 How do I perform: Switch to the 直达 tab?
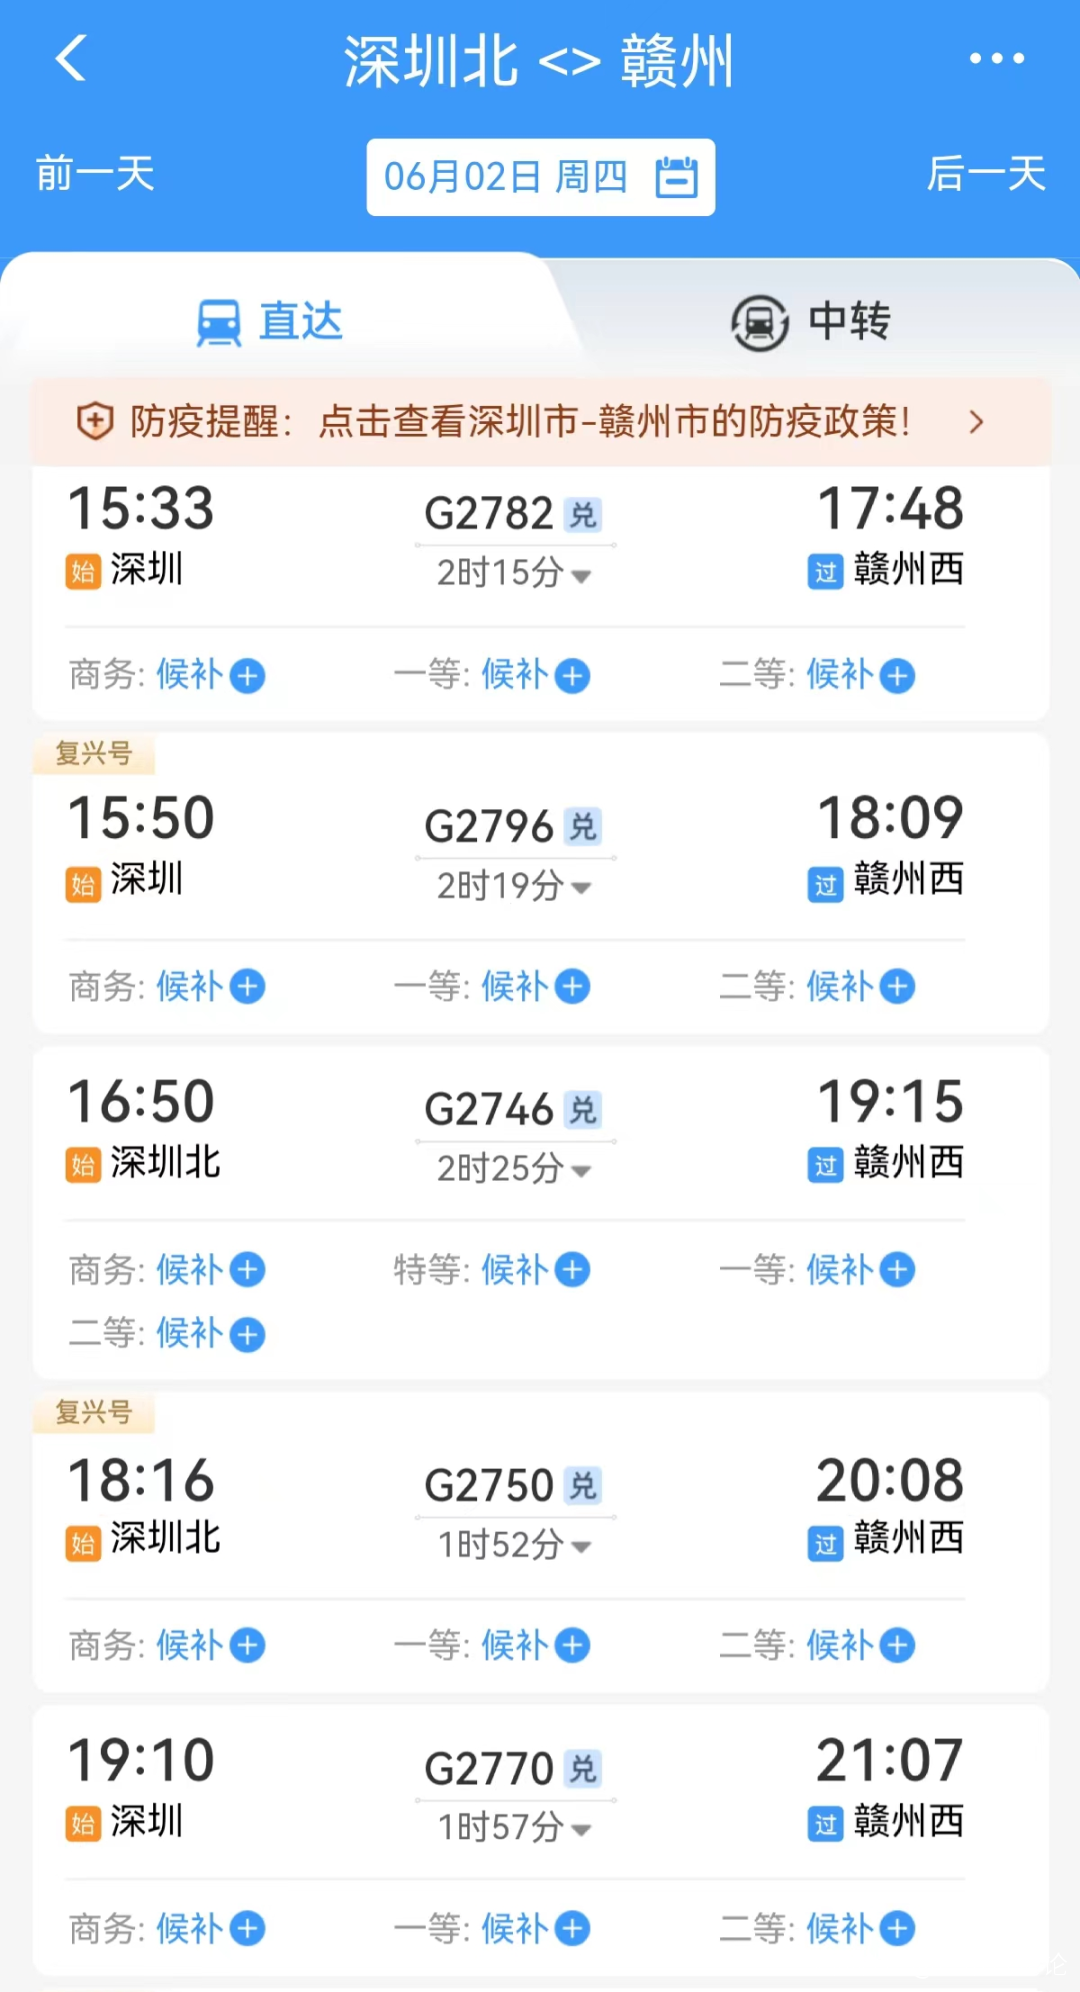click(270, 322)
